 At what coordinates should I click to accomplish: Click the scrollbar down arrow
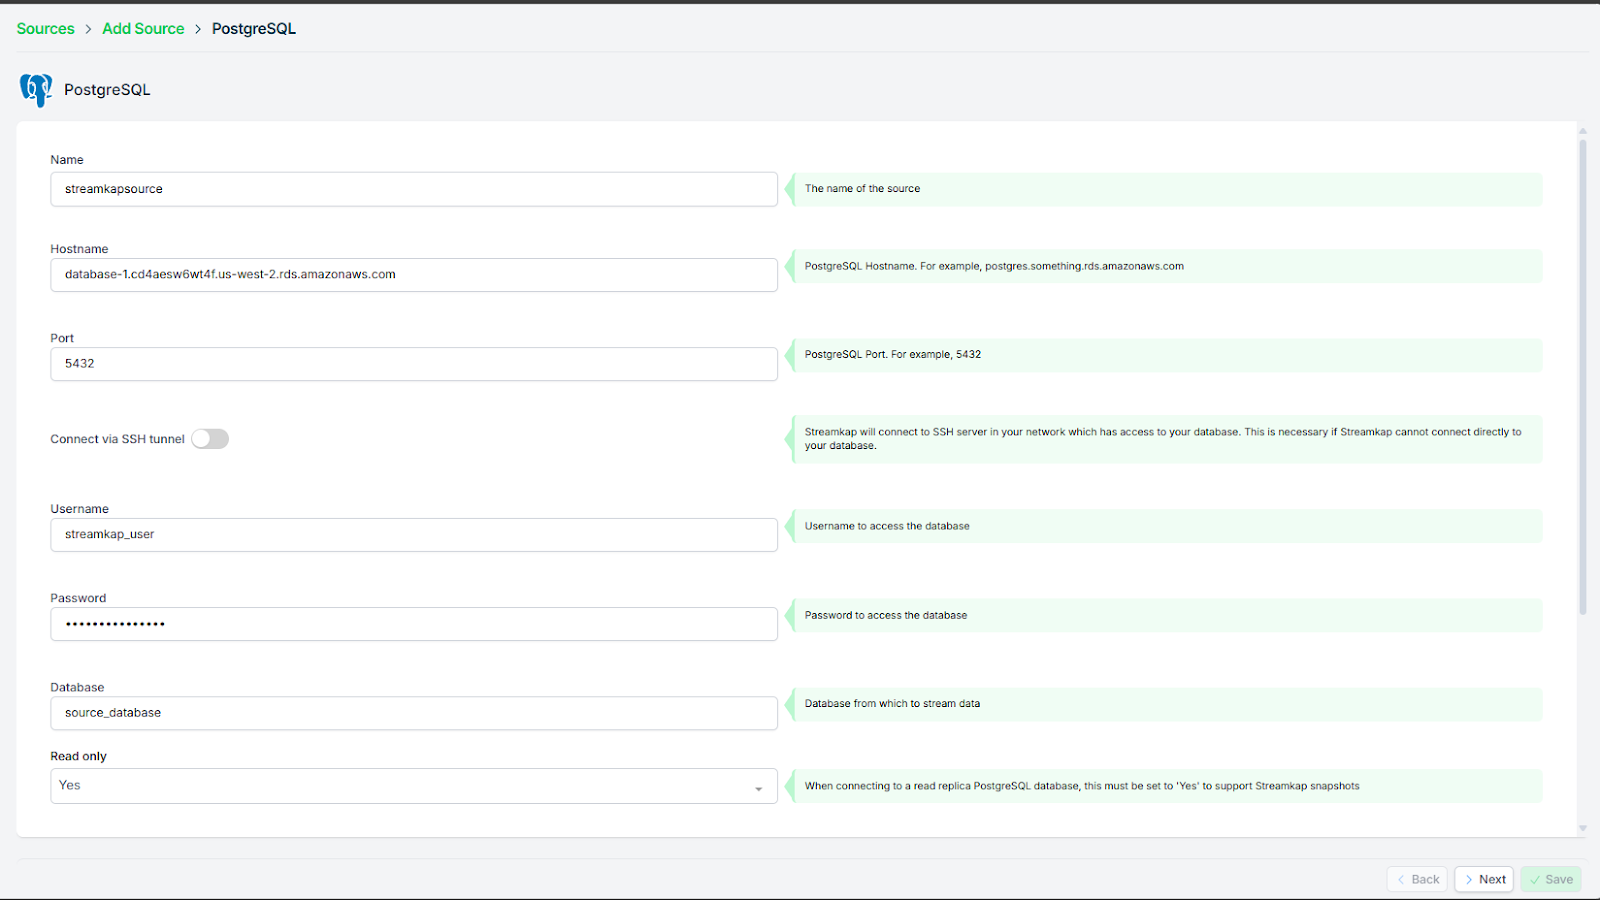(1583, 828)
